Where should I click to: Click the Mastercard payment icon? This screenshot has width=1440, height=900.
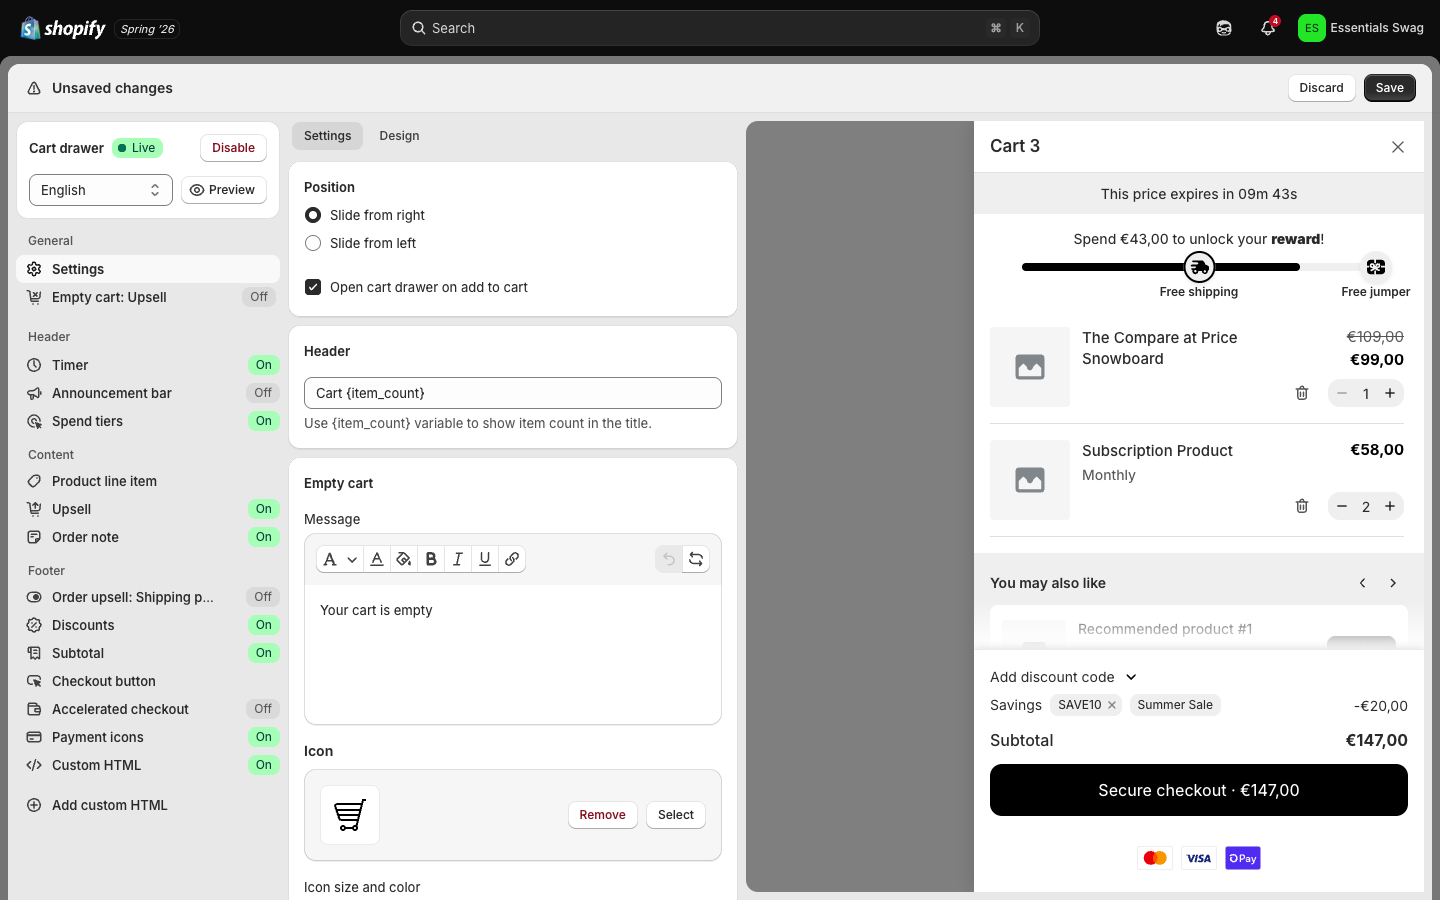tap(1155, 858)
